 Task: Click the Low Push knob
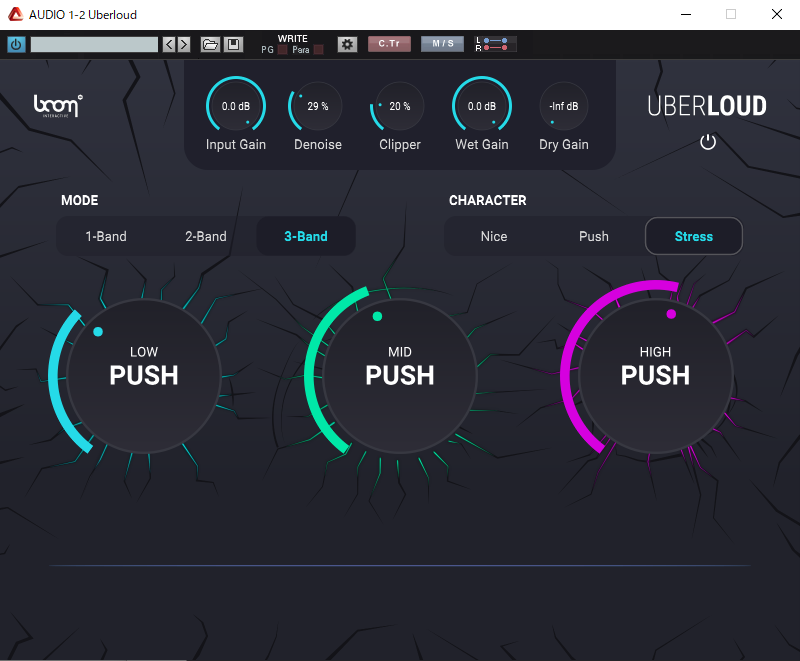[144, 376]
